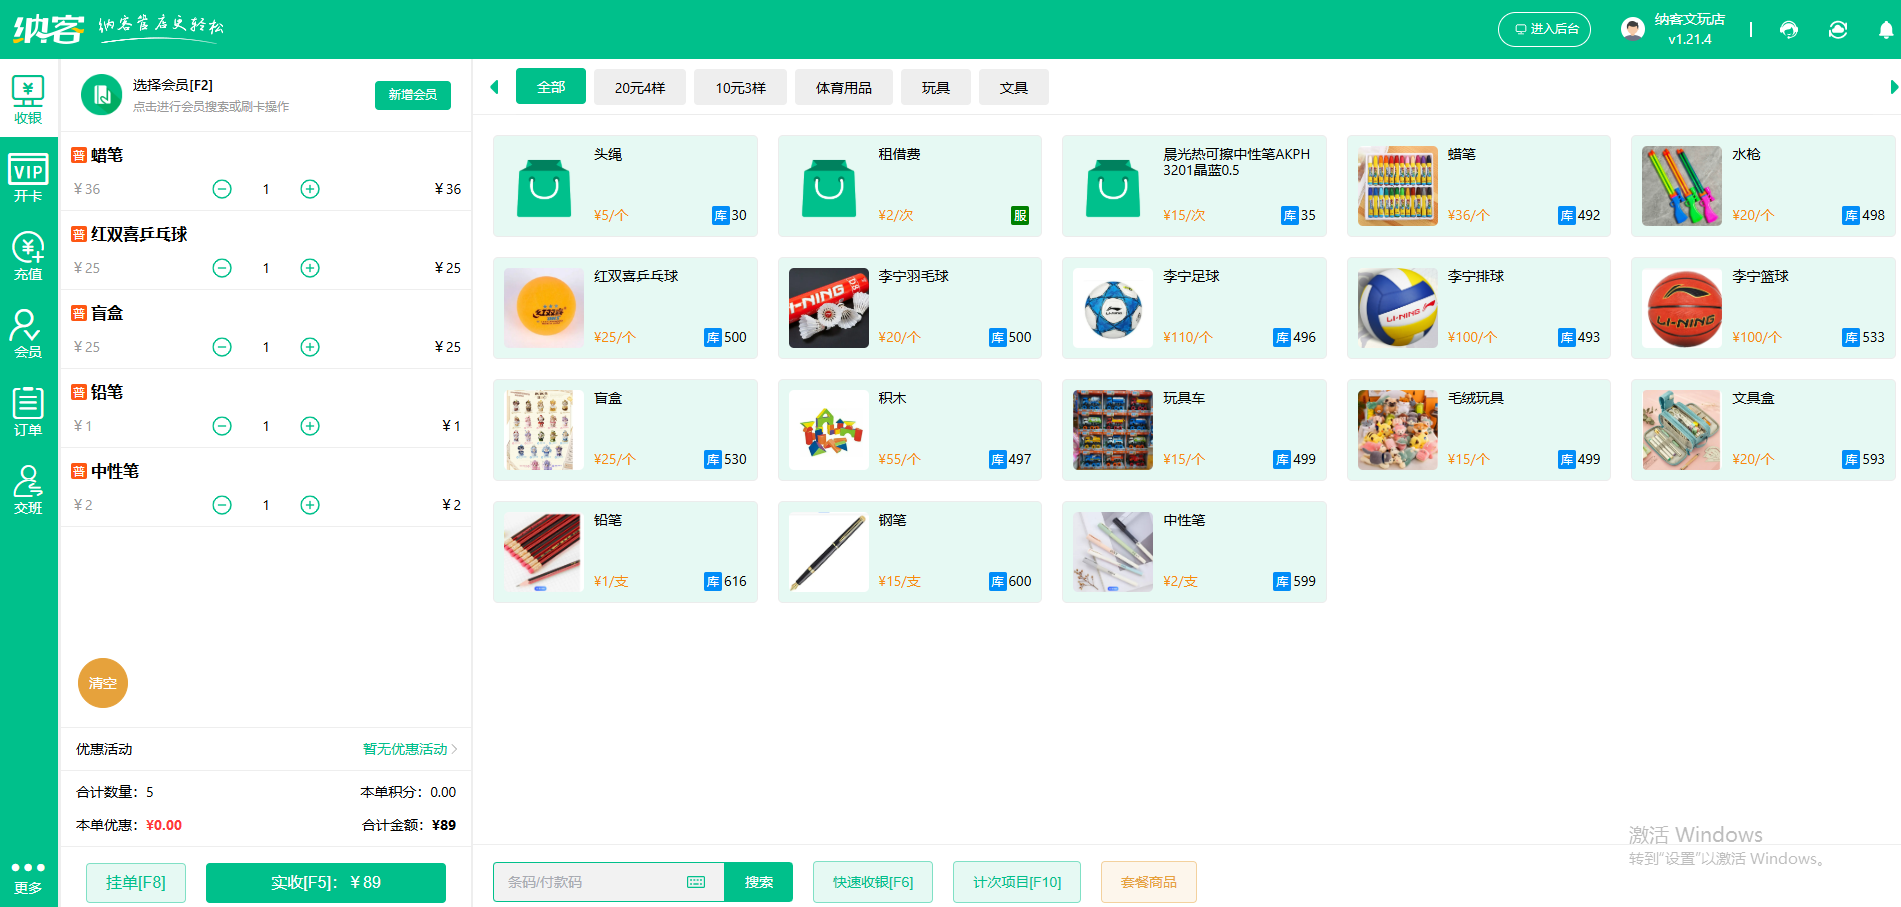Select the 收银 cashier sidebar icon
The image size is (1901, 907).
pos(28,97)
